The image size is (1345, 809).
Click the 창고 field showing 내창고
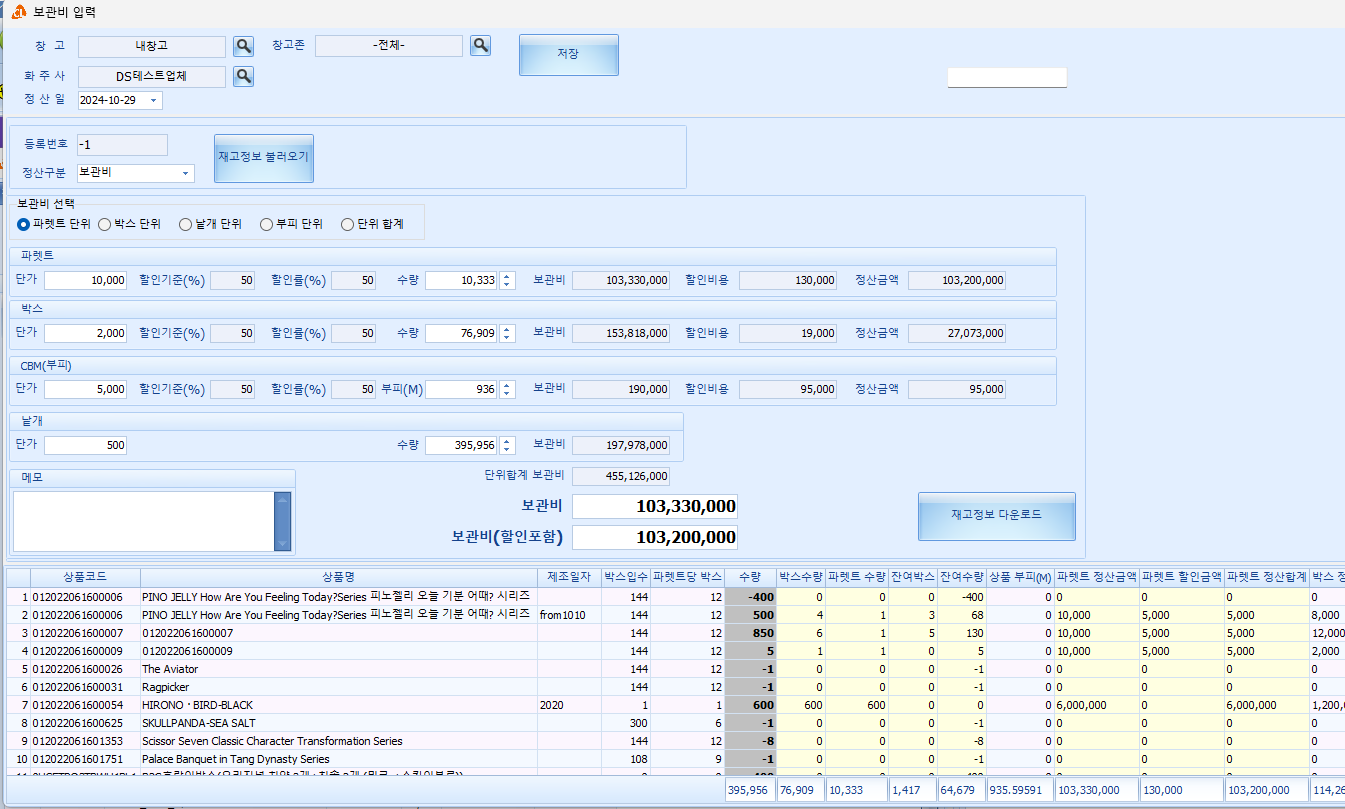(152, 46)
